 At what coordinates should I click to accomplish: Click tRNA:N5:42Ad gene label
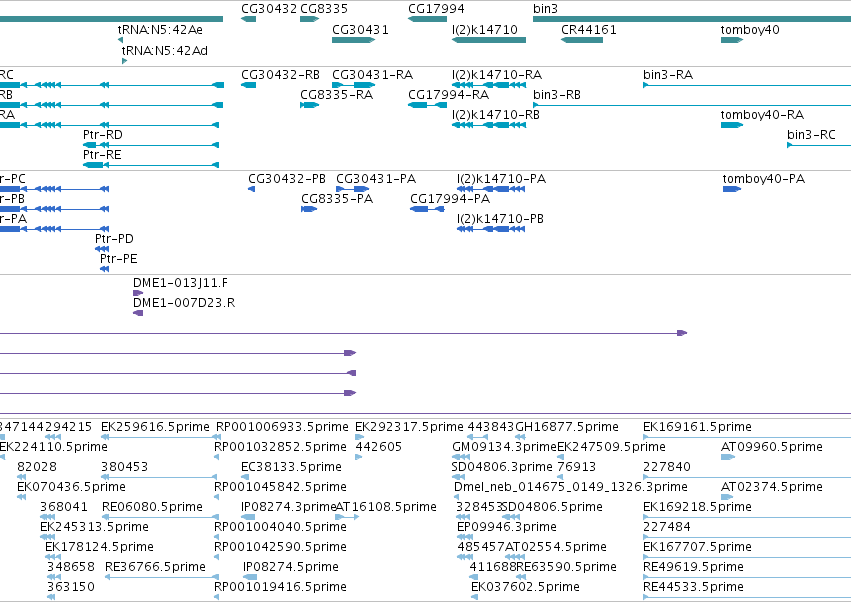[164, 51]
